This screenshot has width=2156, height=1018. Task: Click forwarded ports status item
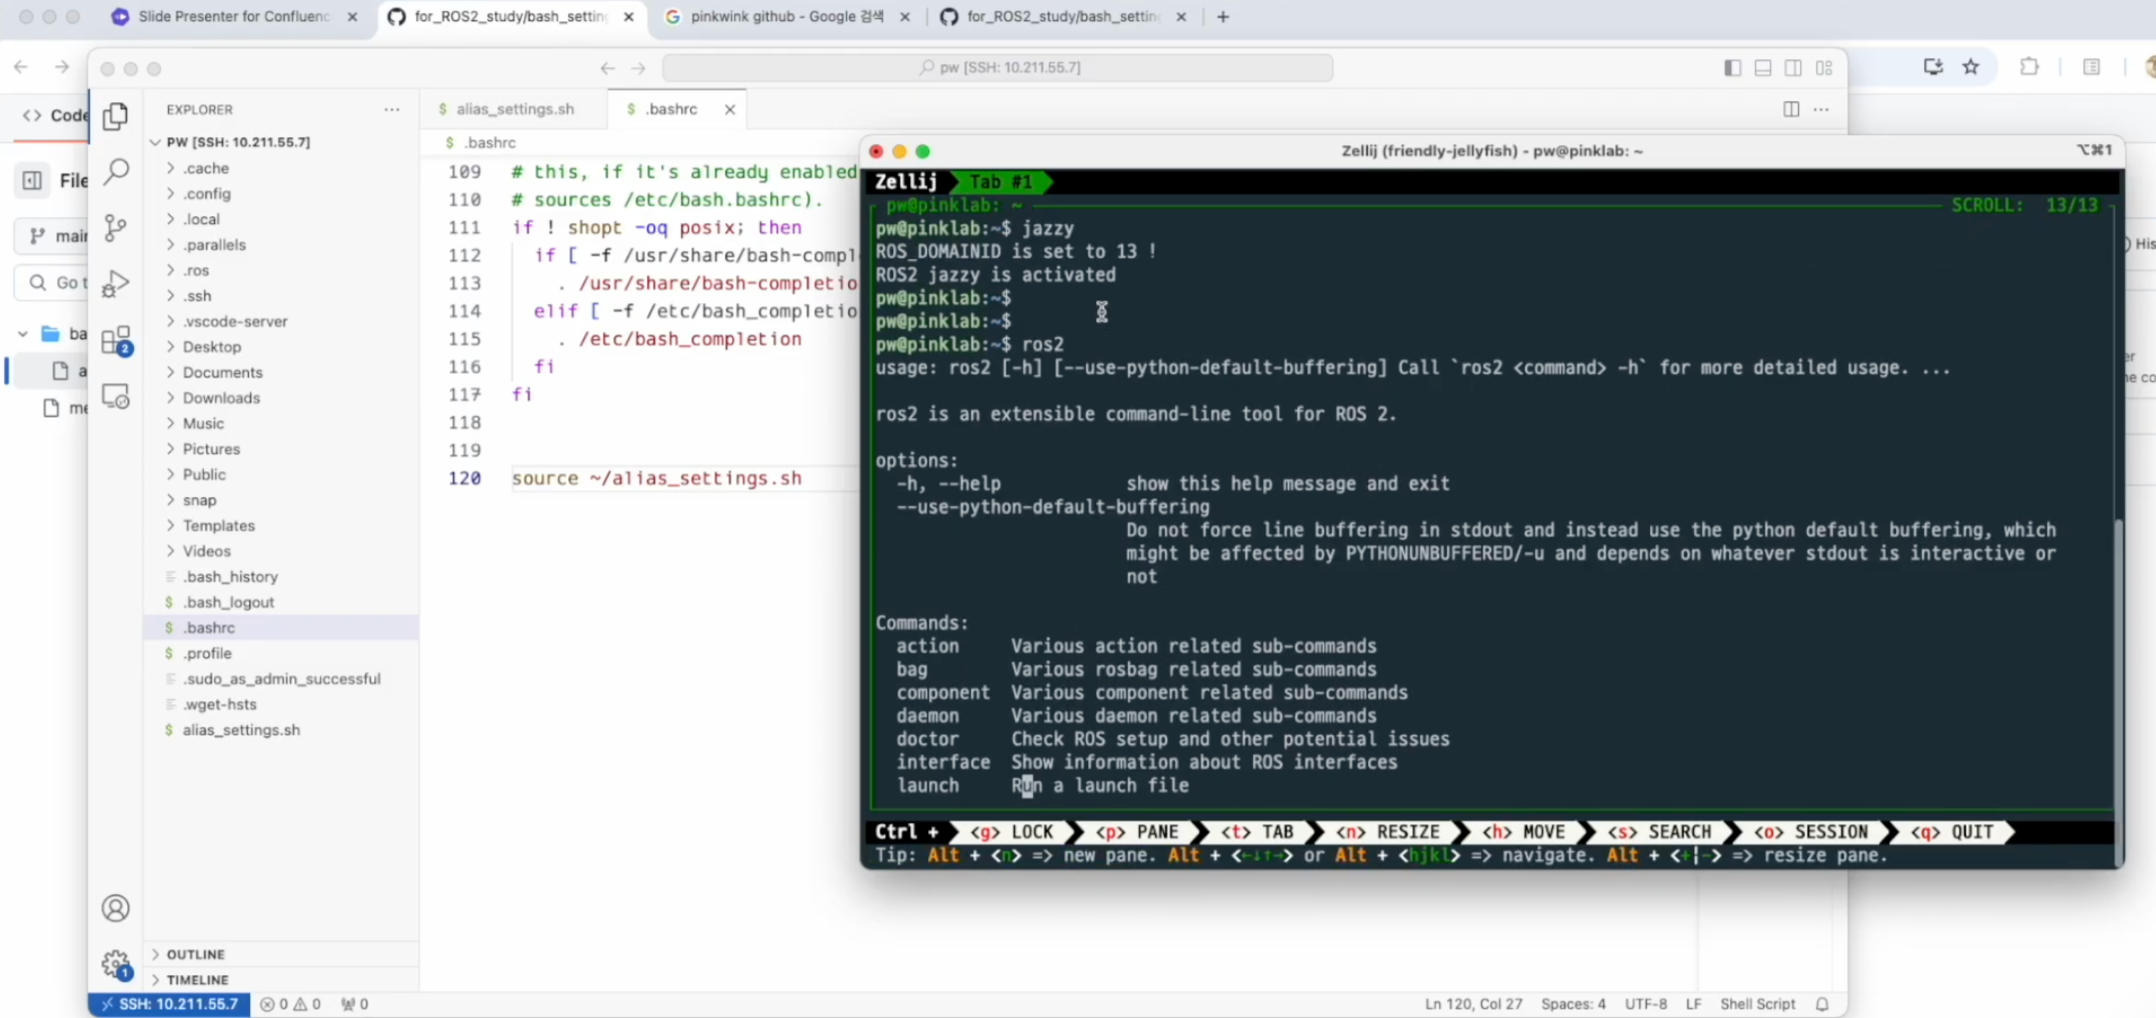[354, 1004]
